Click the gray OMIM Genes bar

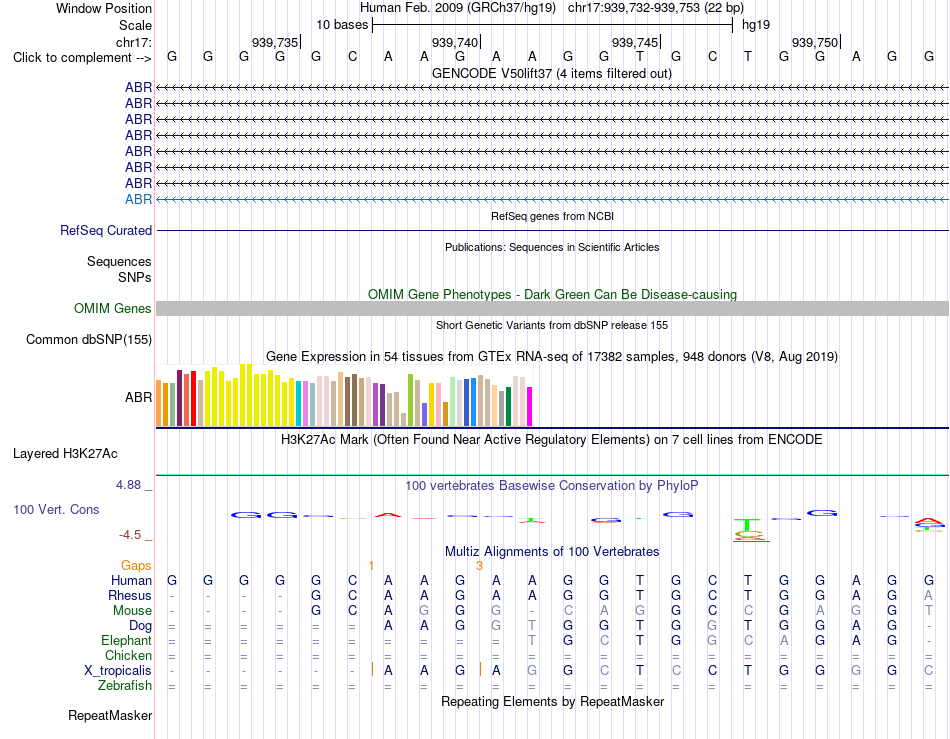(x=553, y=308)
